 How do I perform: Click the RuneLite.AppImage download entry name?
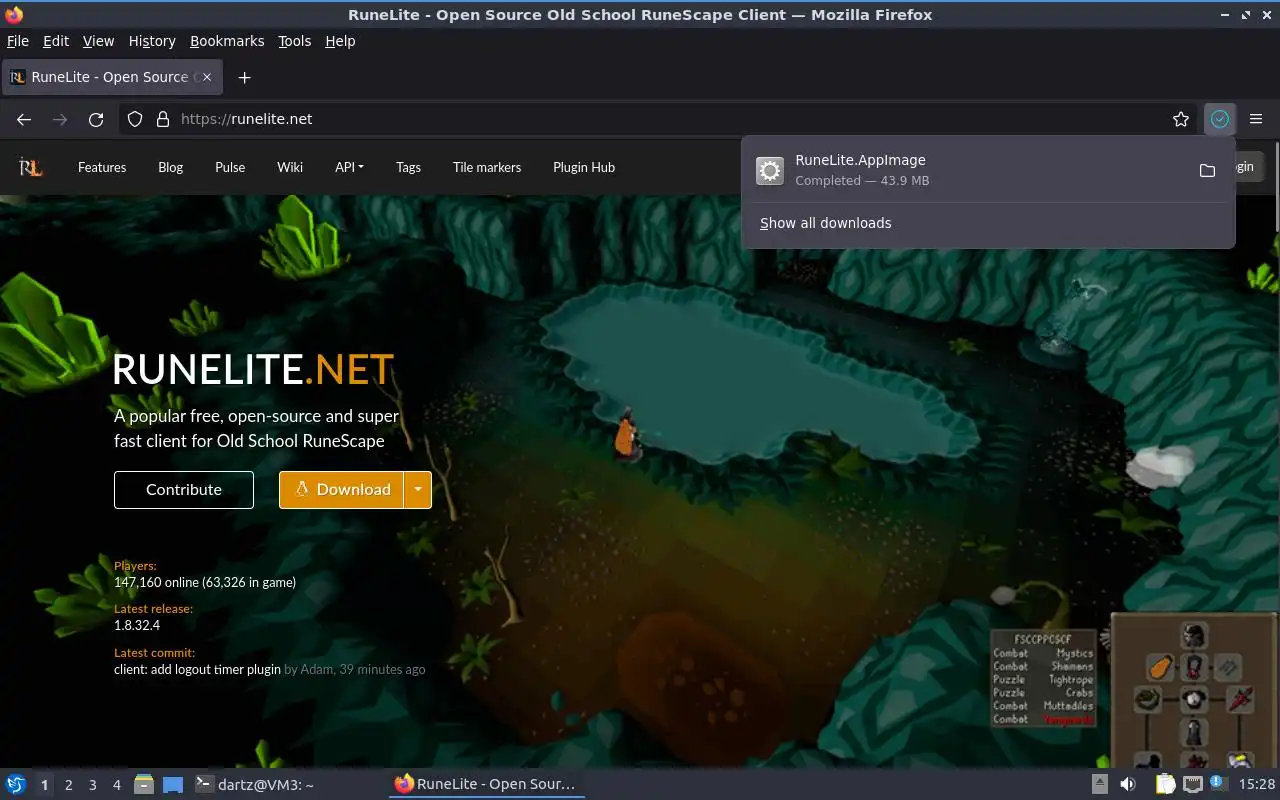coord(860,160)
